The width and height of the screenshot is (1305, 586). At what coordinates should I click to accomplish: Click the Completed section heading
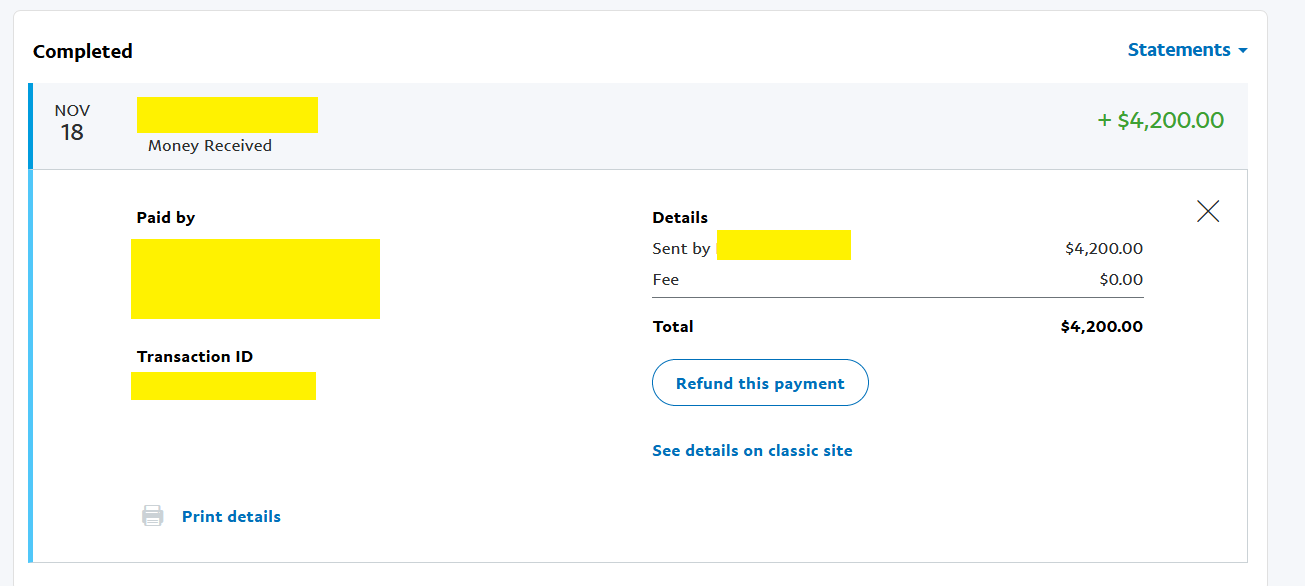(x=83, y=51)
